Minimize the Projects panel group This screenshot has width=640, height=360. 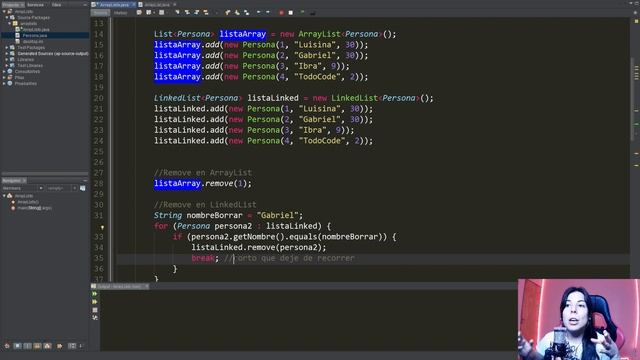[85, 4]
